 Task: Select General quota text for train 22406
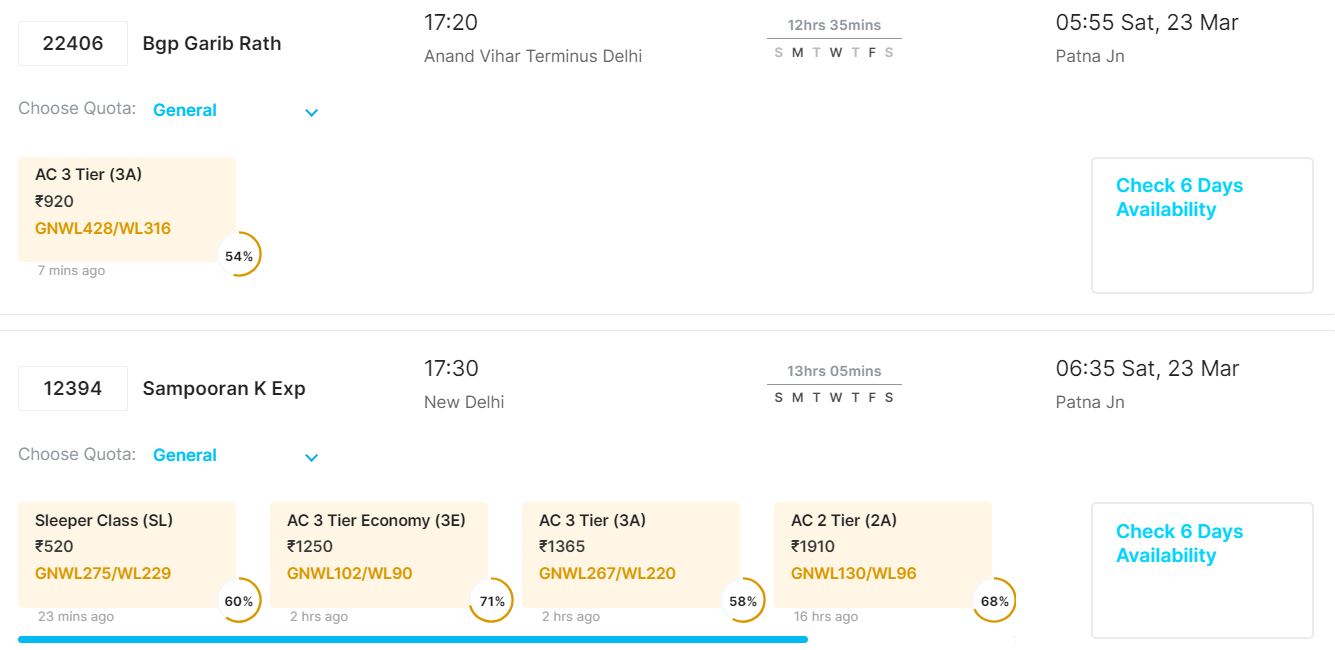tap(185, 110)
